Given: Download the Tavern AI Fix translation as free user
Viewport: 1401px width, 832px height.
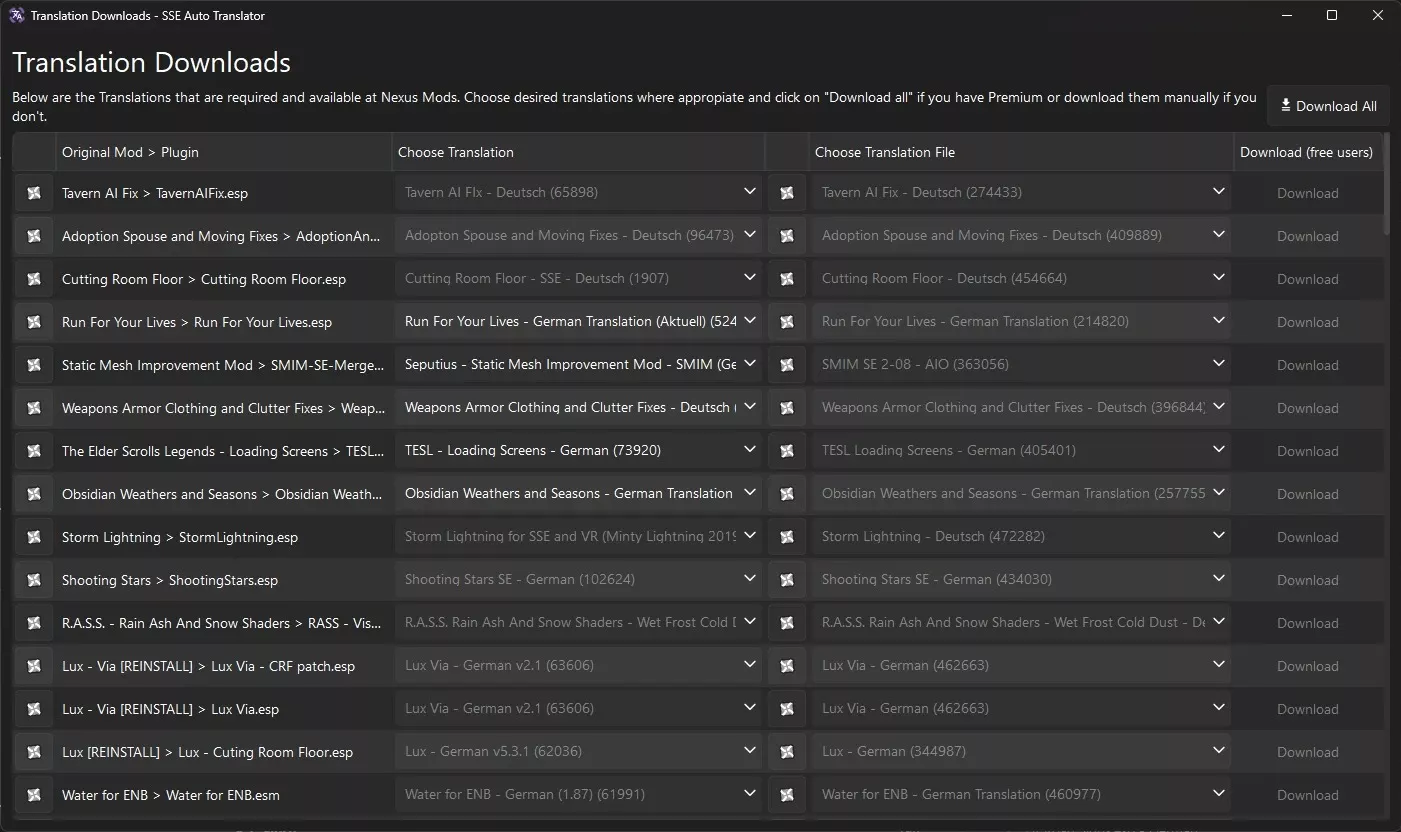Looking at the screenshot, I should click(x=1307, y=193).
